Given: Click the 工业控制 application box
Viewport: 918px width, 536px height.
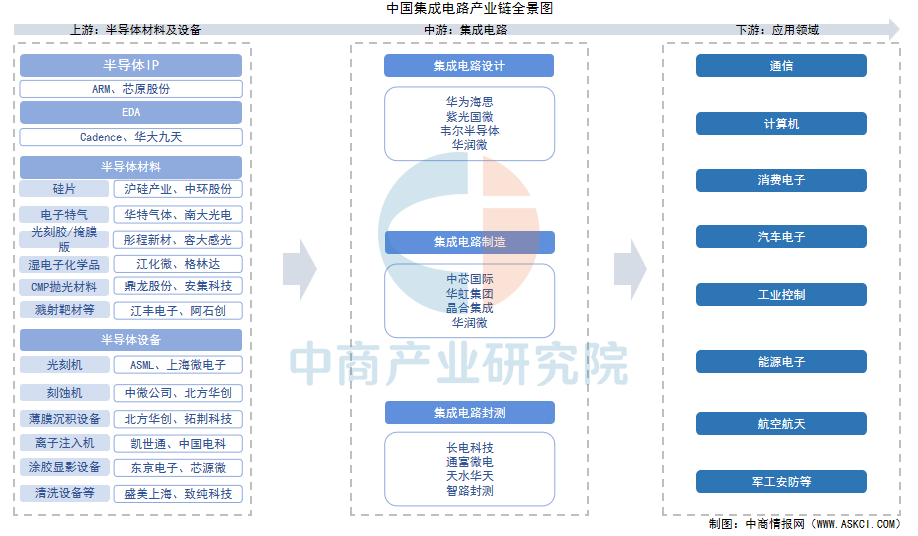Looking at the screenshot, I should 781,294.
